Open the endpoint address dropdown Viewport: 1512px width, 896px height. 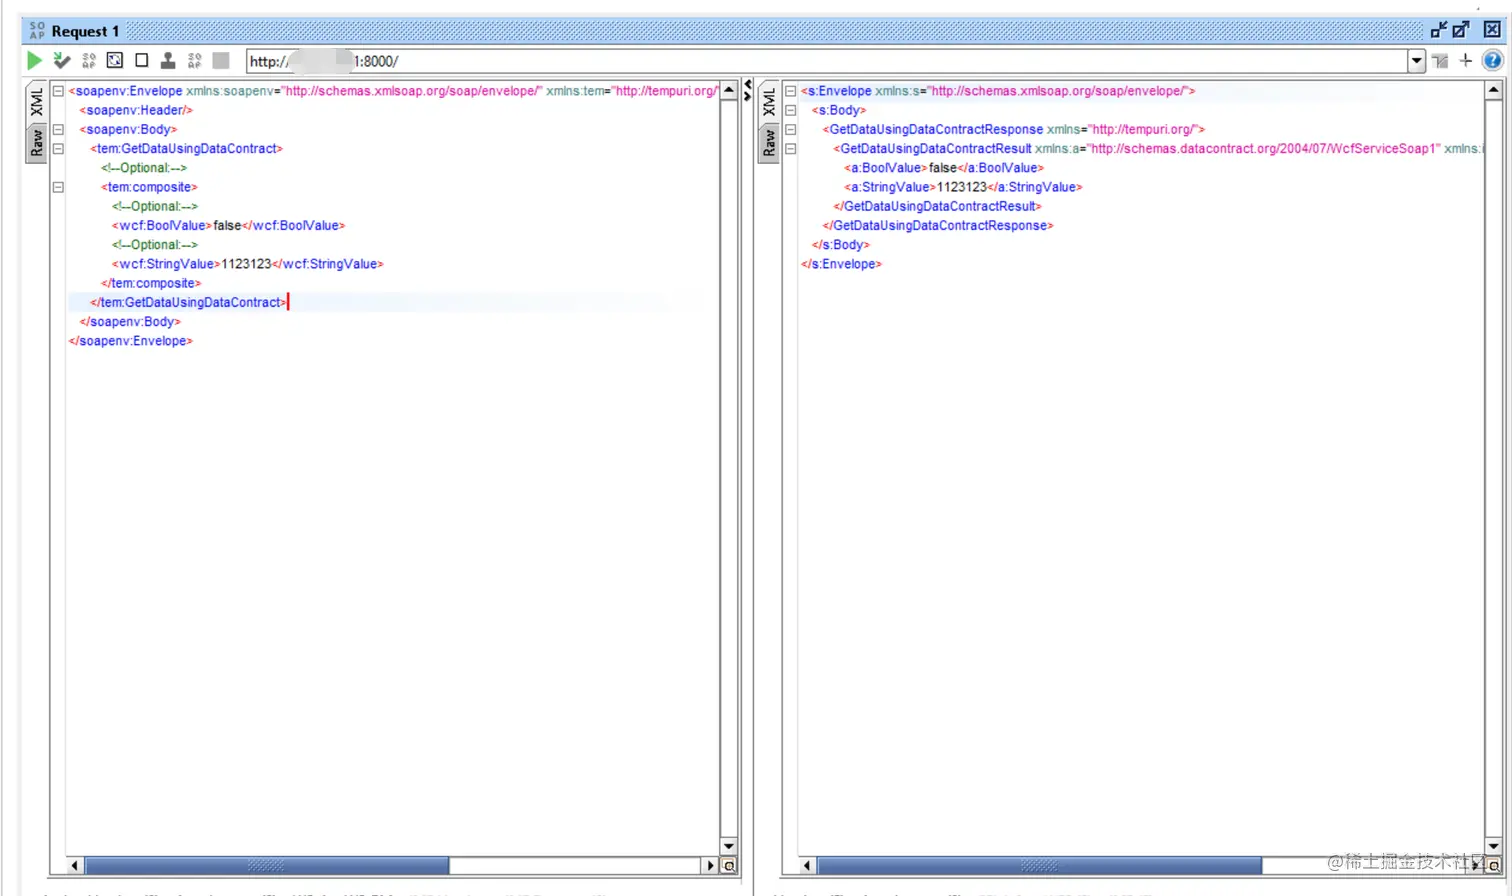[1417, 61]
